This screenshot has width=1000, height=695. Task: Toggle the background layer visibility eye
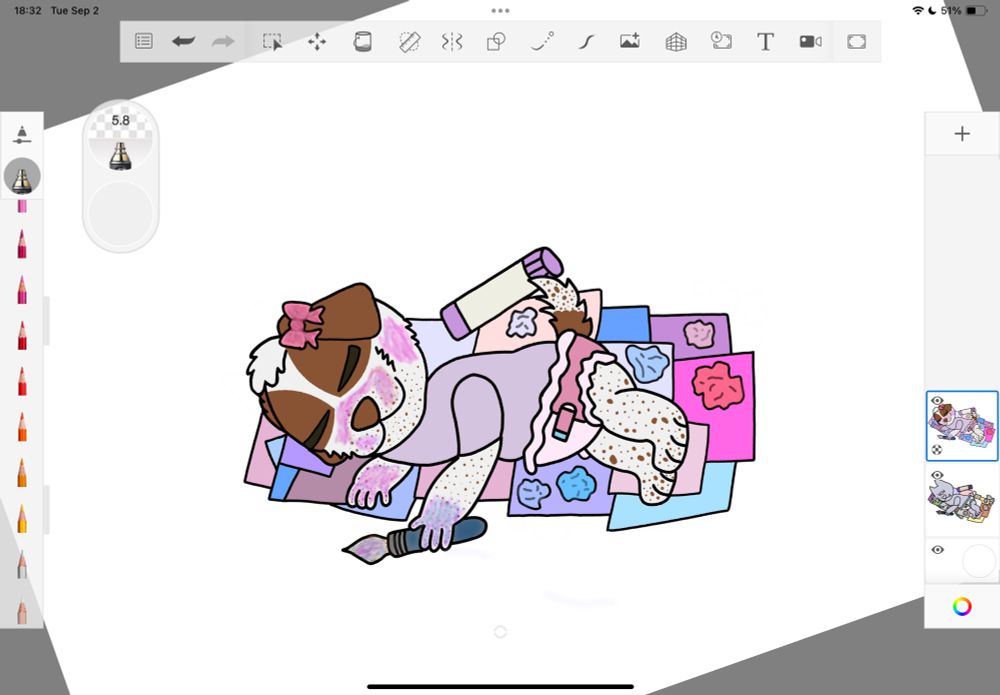click(937, 550)
